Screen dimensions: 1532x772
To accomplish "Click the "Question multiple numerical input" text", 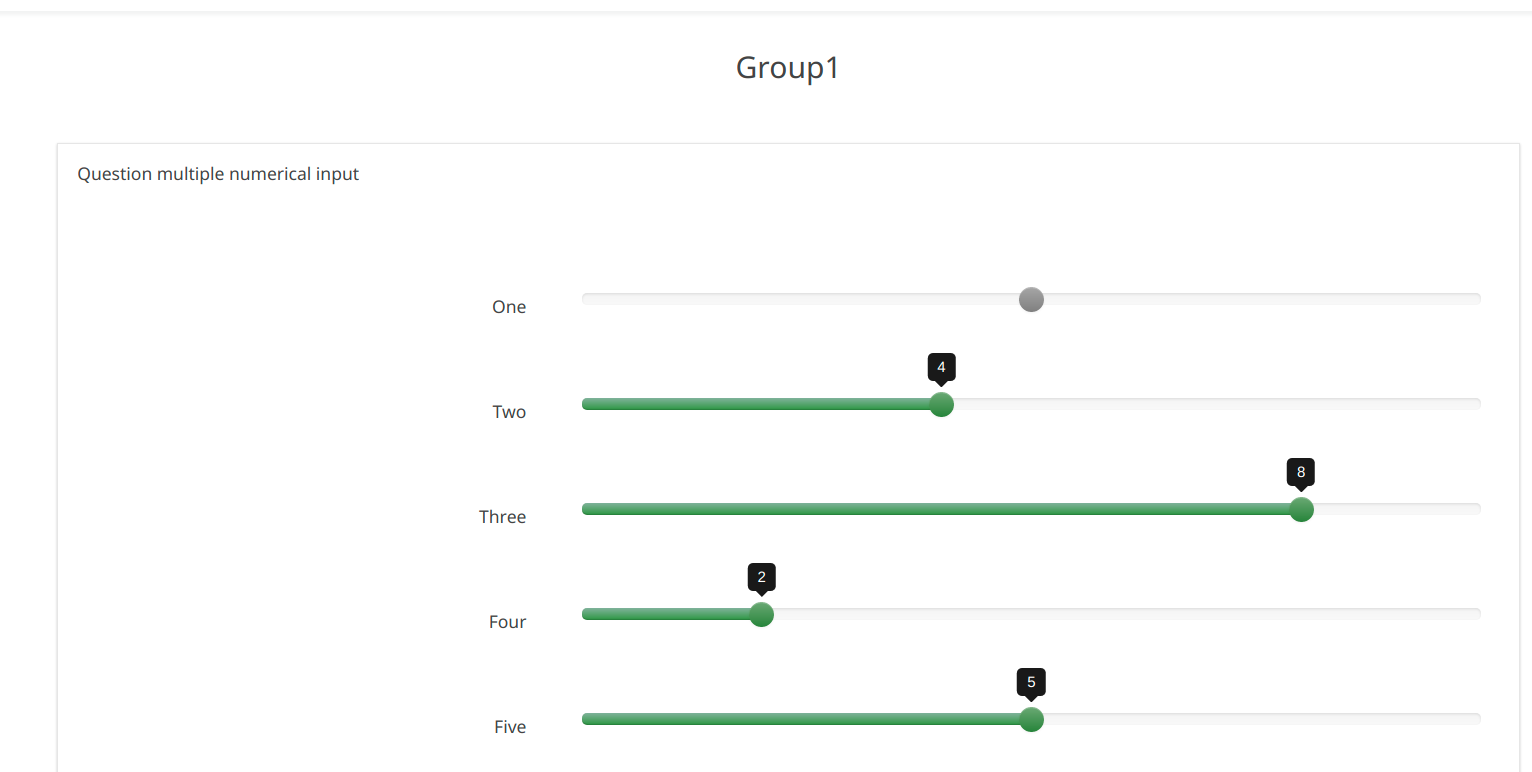I will coord(218,174).
